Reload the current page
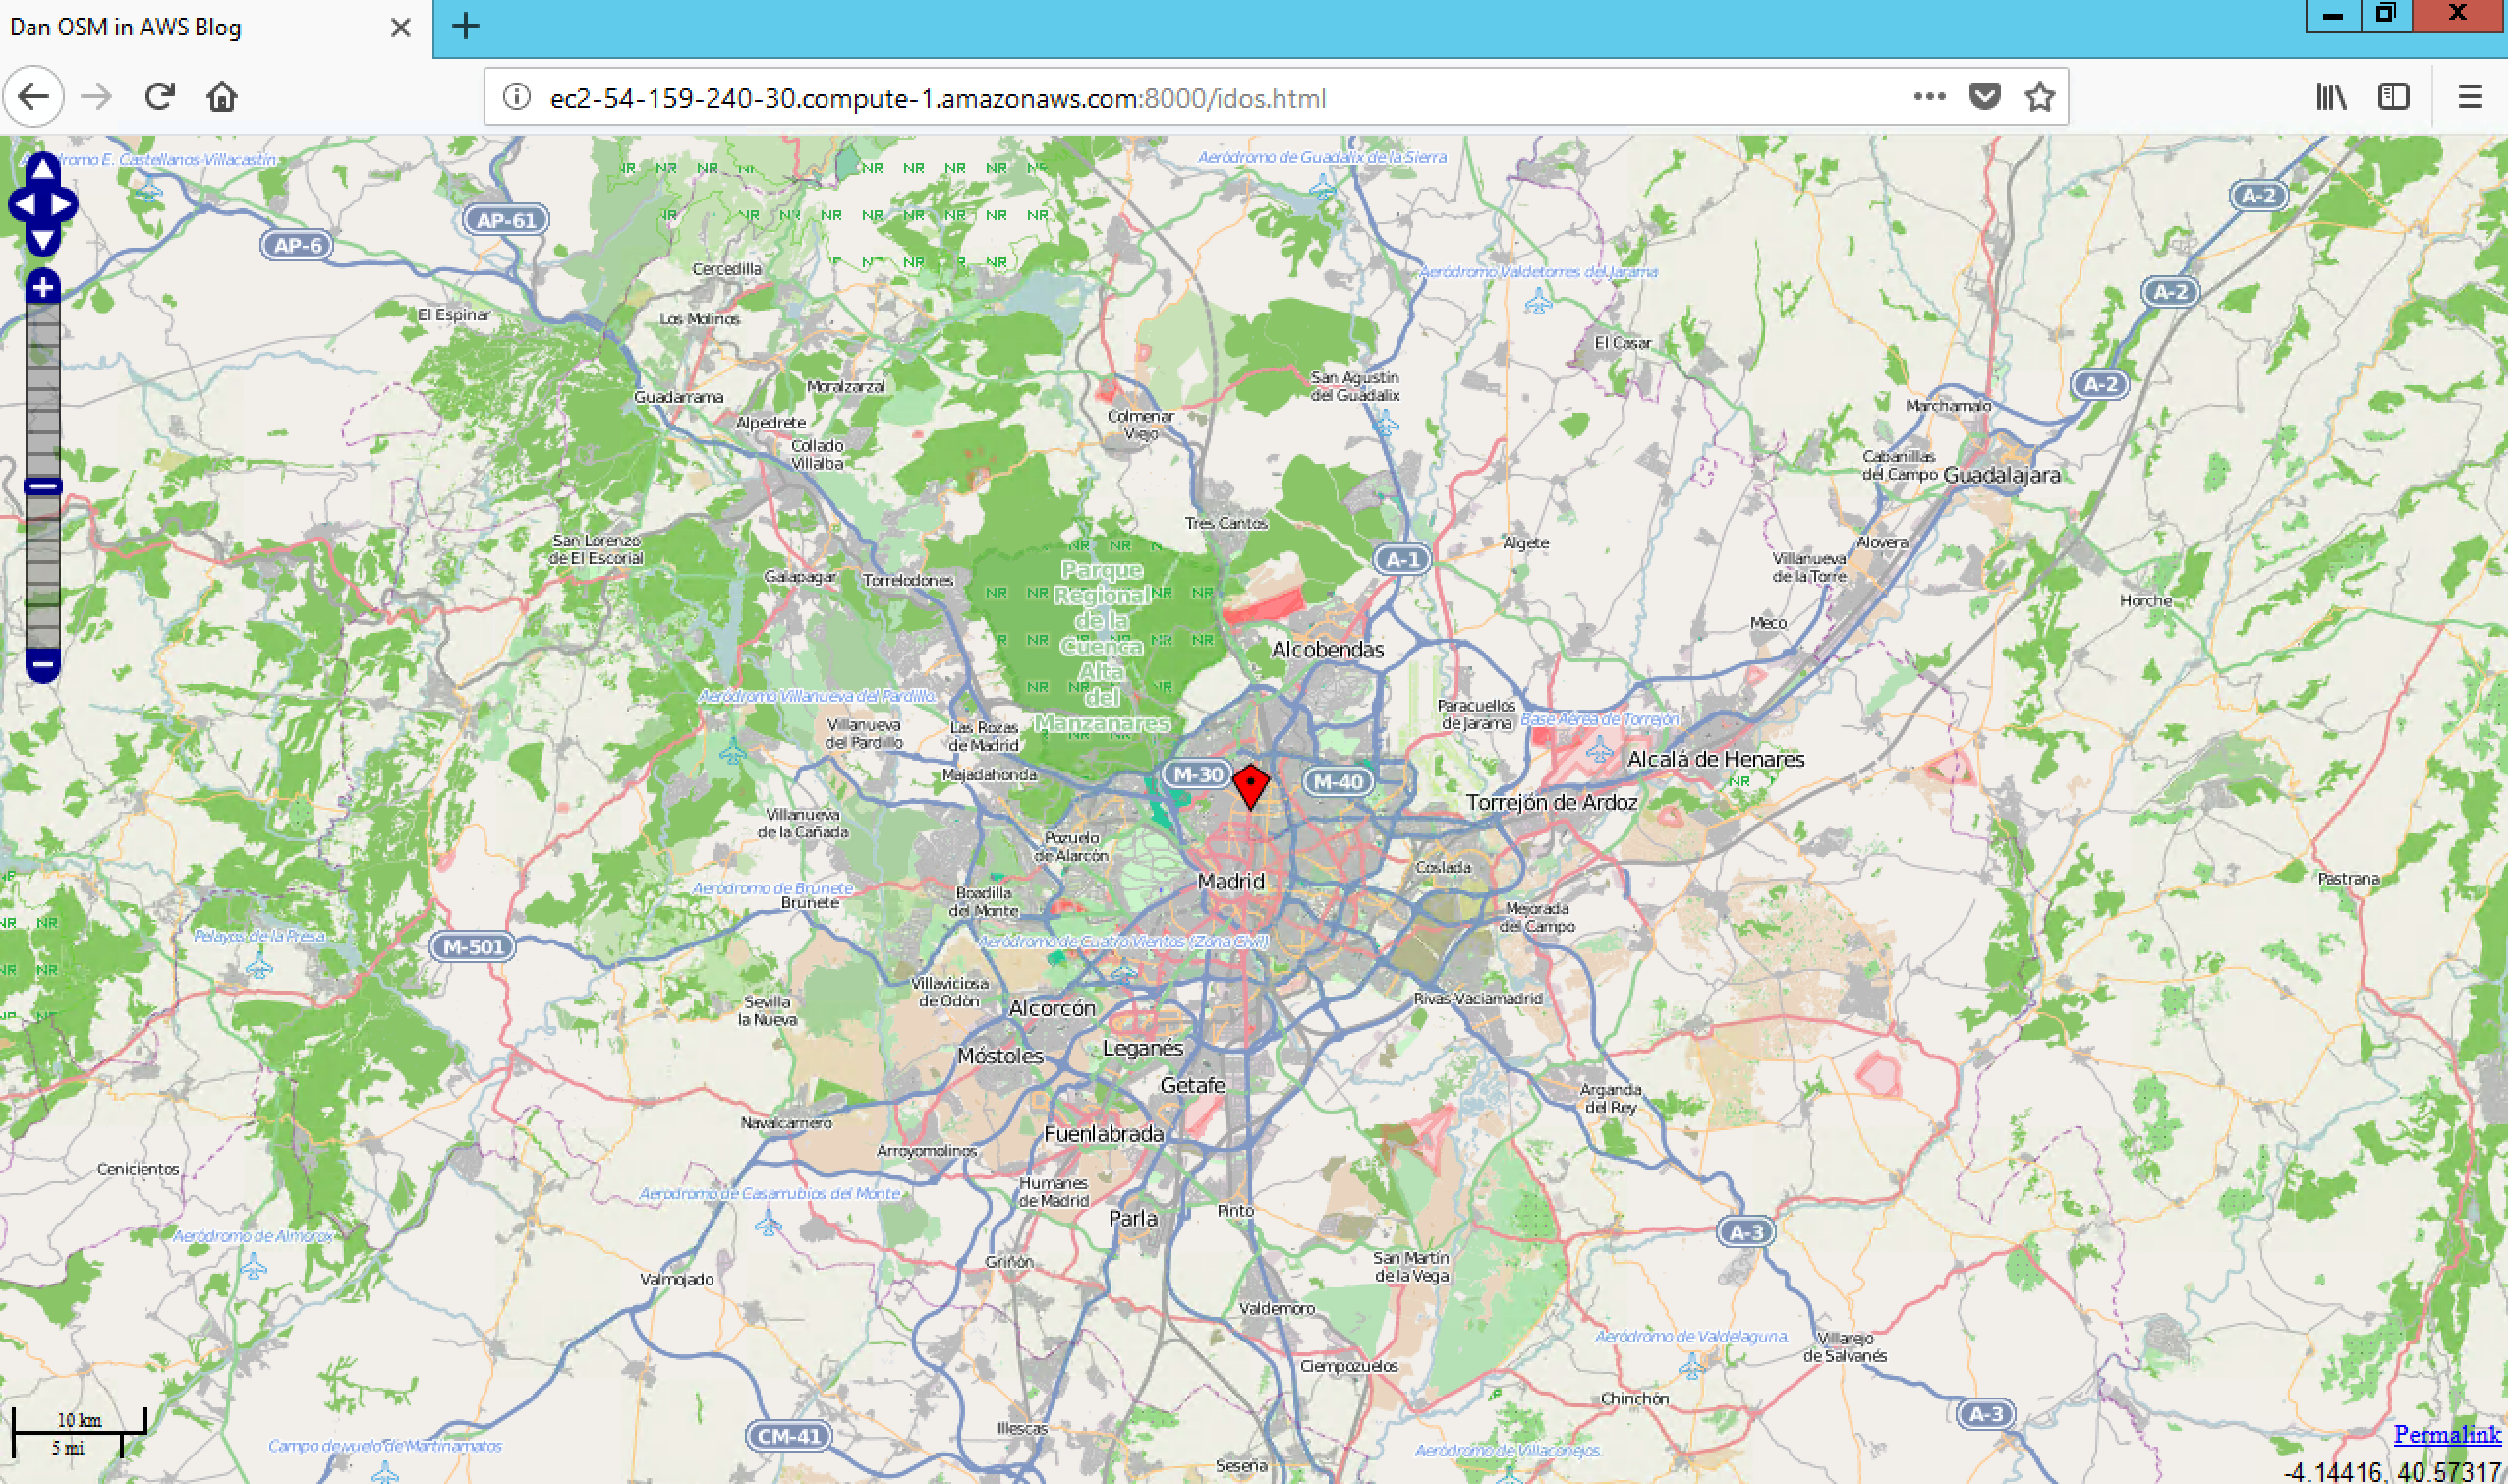Image resolution: width=2508 pixels, height=1484 pixels. 160,97
